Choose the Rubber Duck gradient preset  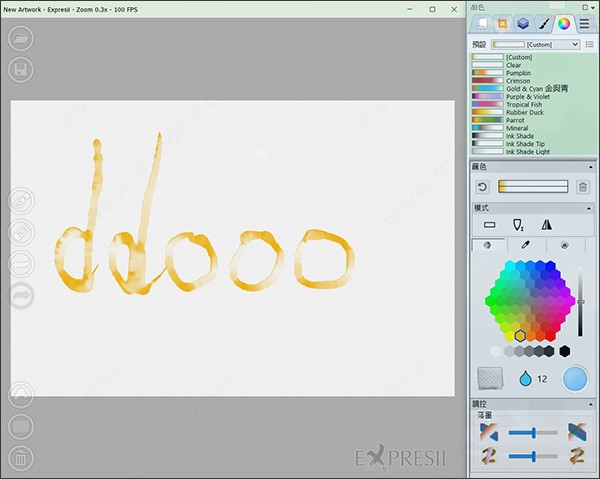[526, 112]
